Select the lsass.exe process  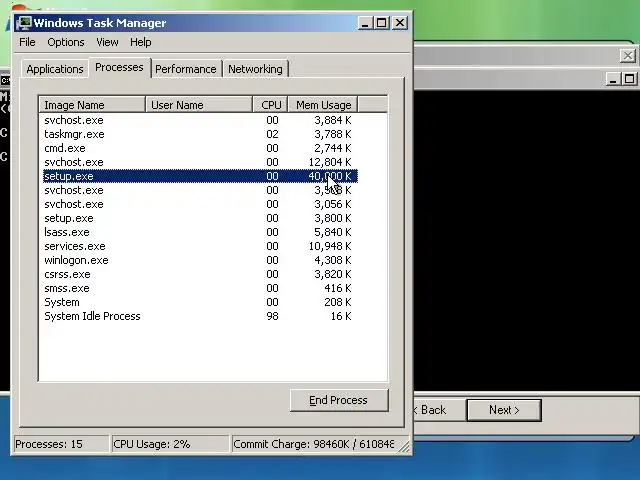(200, 232)
